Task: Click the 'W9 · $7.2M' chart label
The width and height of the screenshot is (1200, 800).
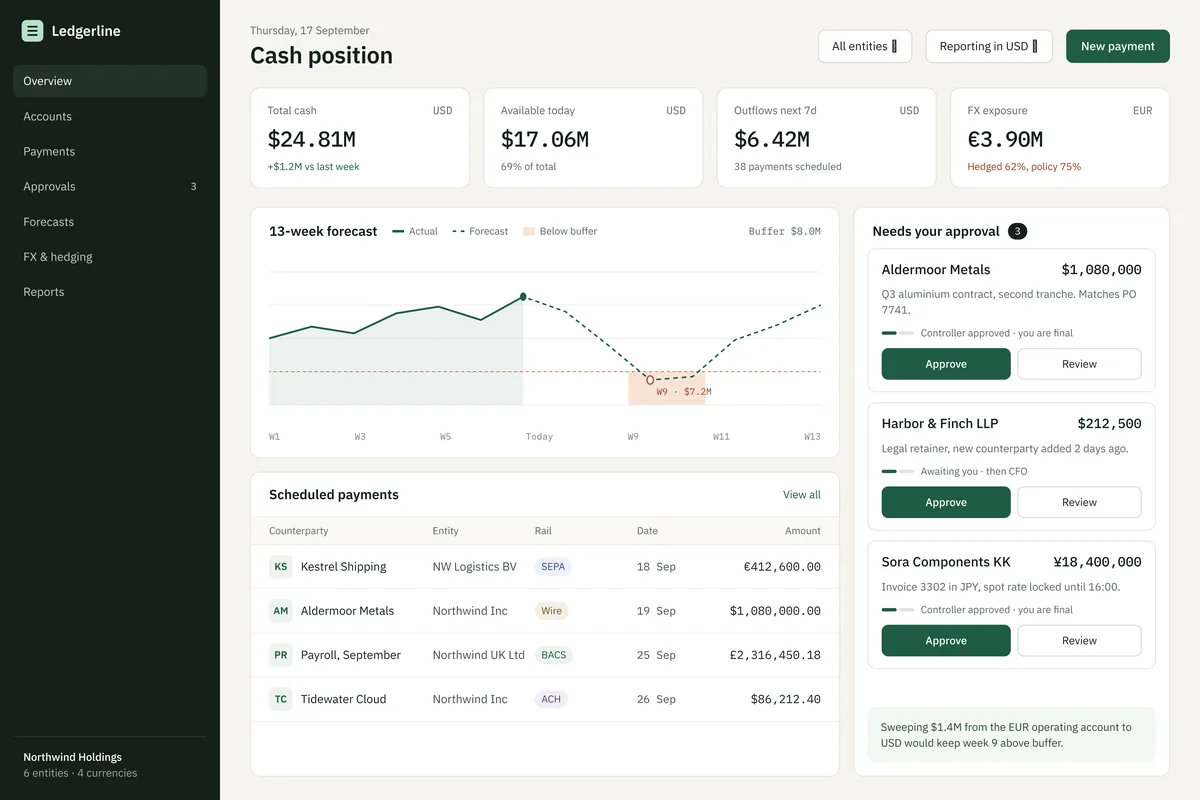Action: tap(684, 392)
